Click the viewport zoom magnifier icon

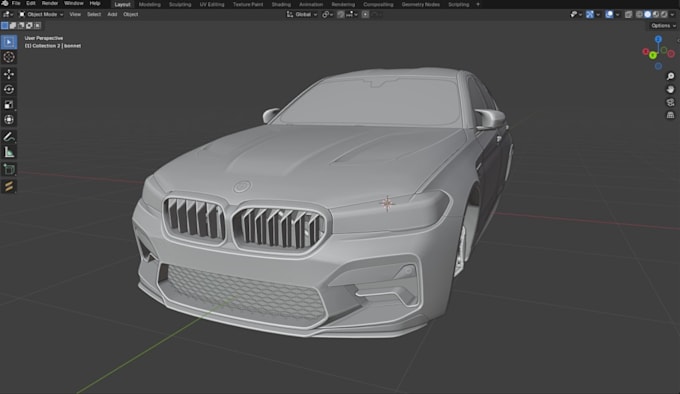[670, 76]
